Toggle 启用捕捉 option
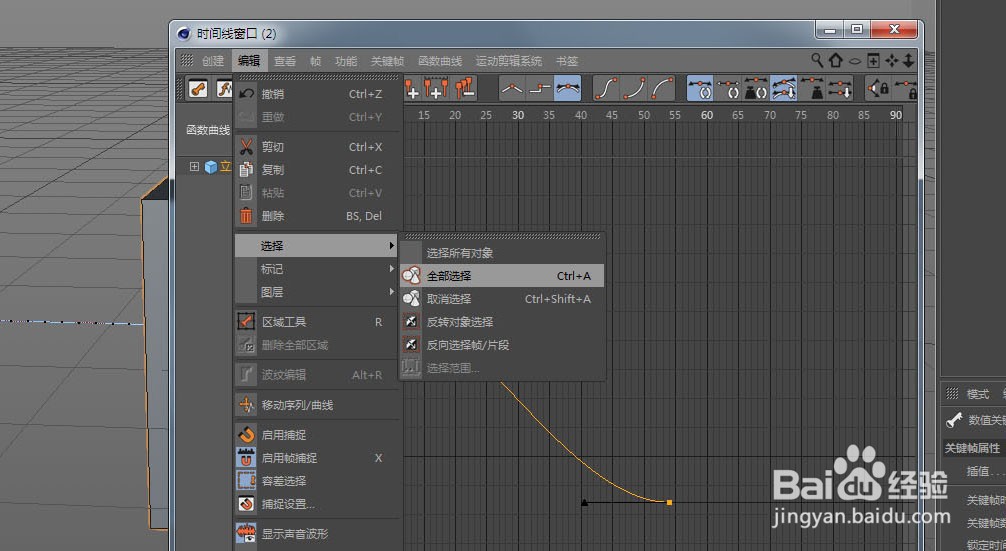The image size is (1006, 551). 318,435
